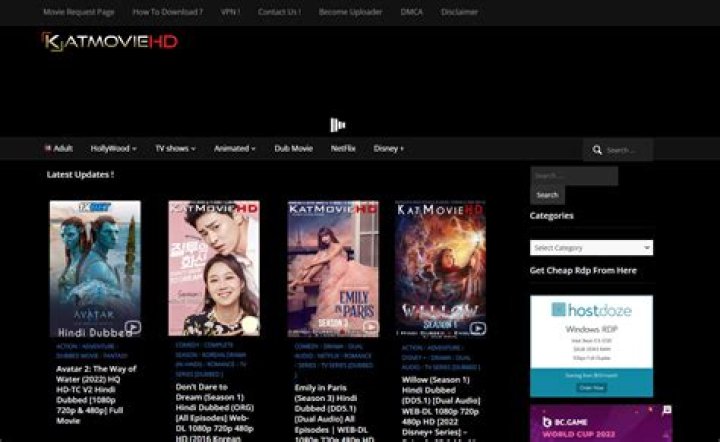Click the Latest Updates heading
This screenshot has width=720, height=442.
80,174
